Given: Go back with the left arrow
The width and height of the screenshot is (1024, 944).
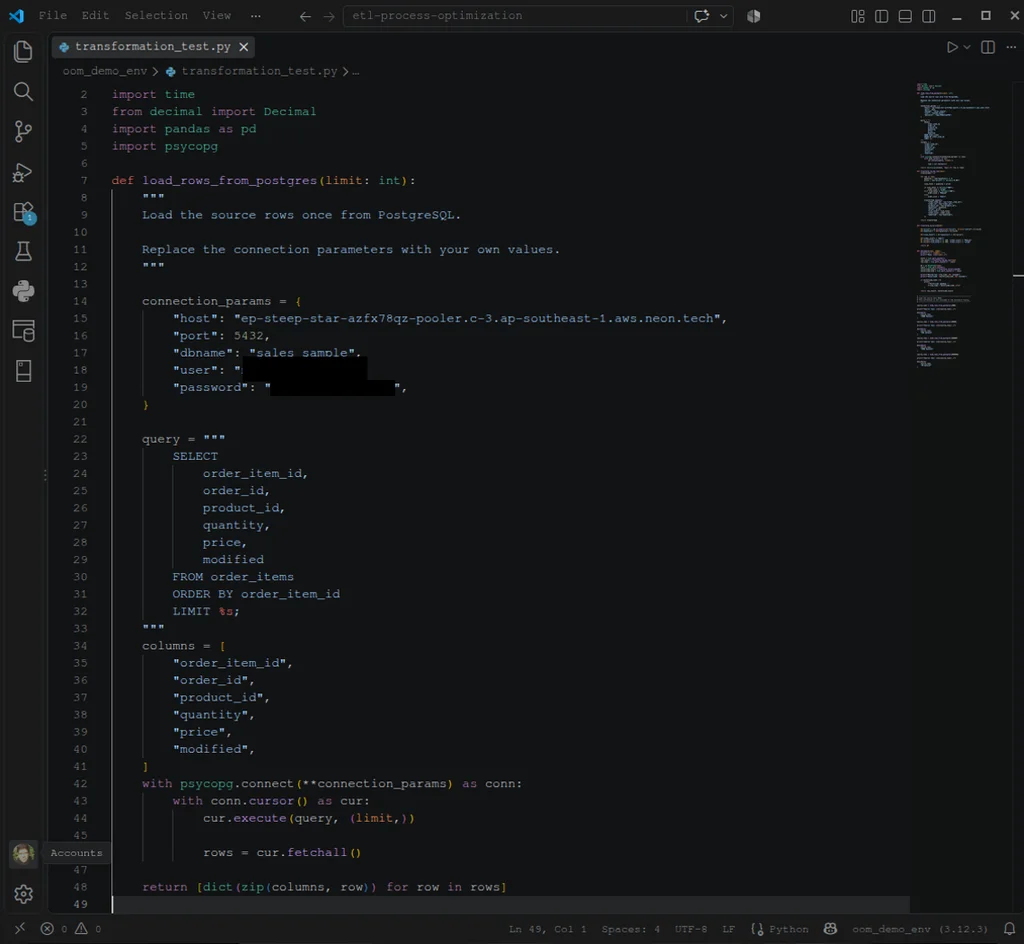Looking at the screenshot, I should click(305, 16).
